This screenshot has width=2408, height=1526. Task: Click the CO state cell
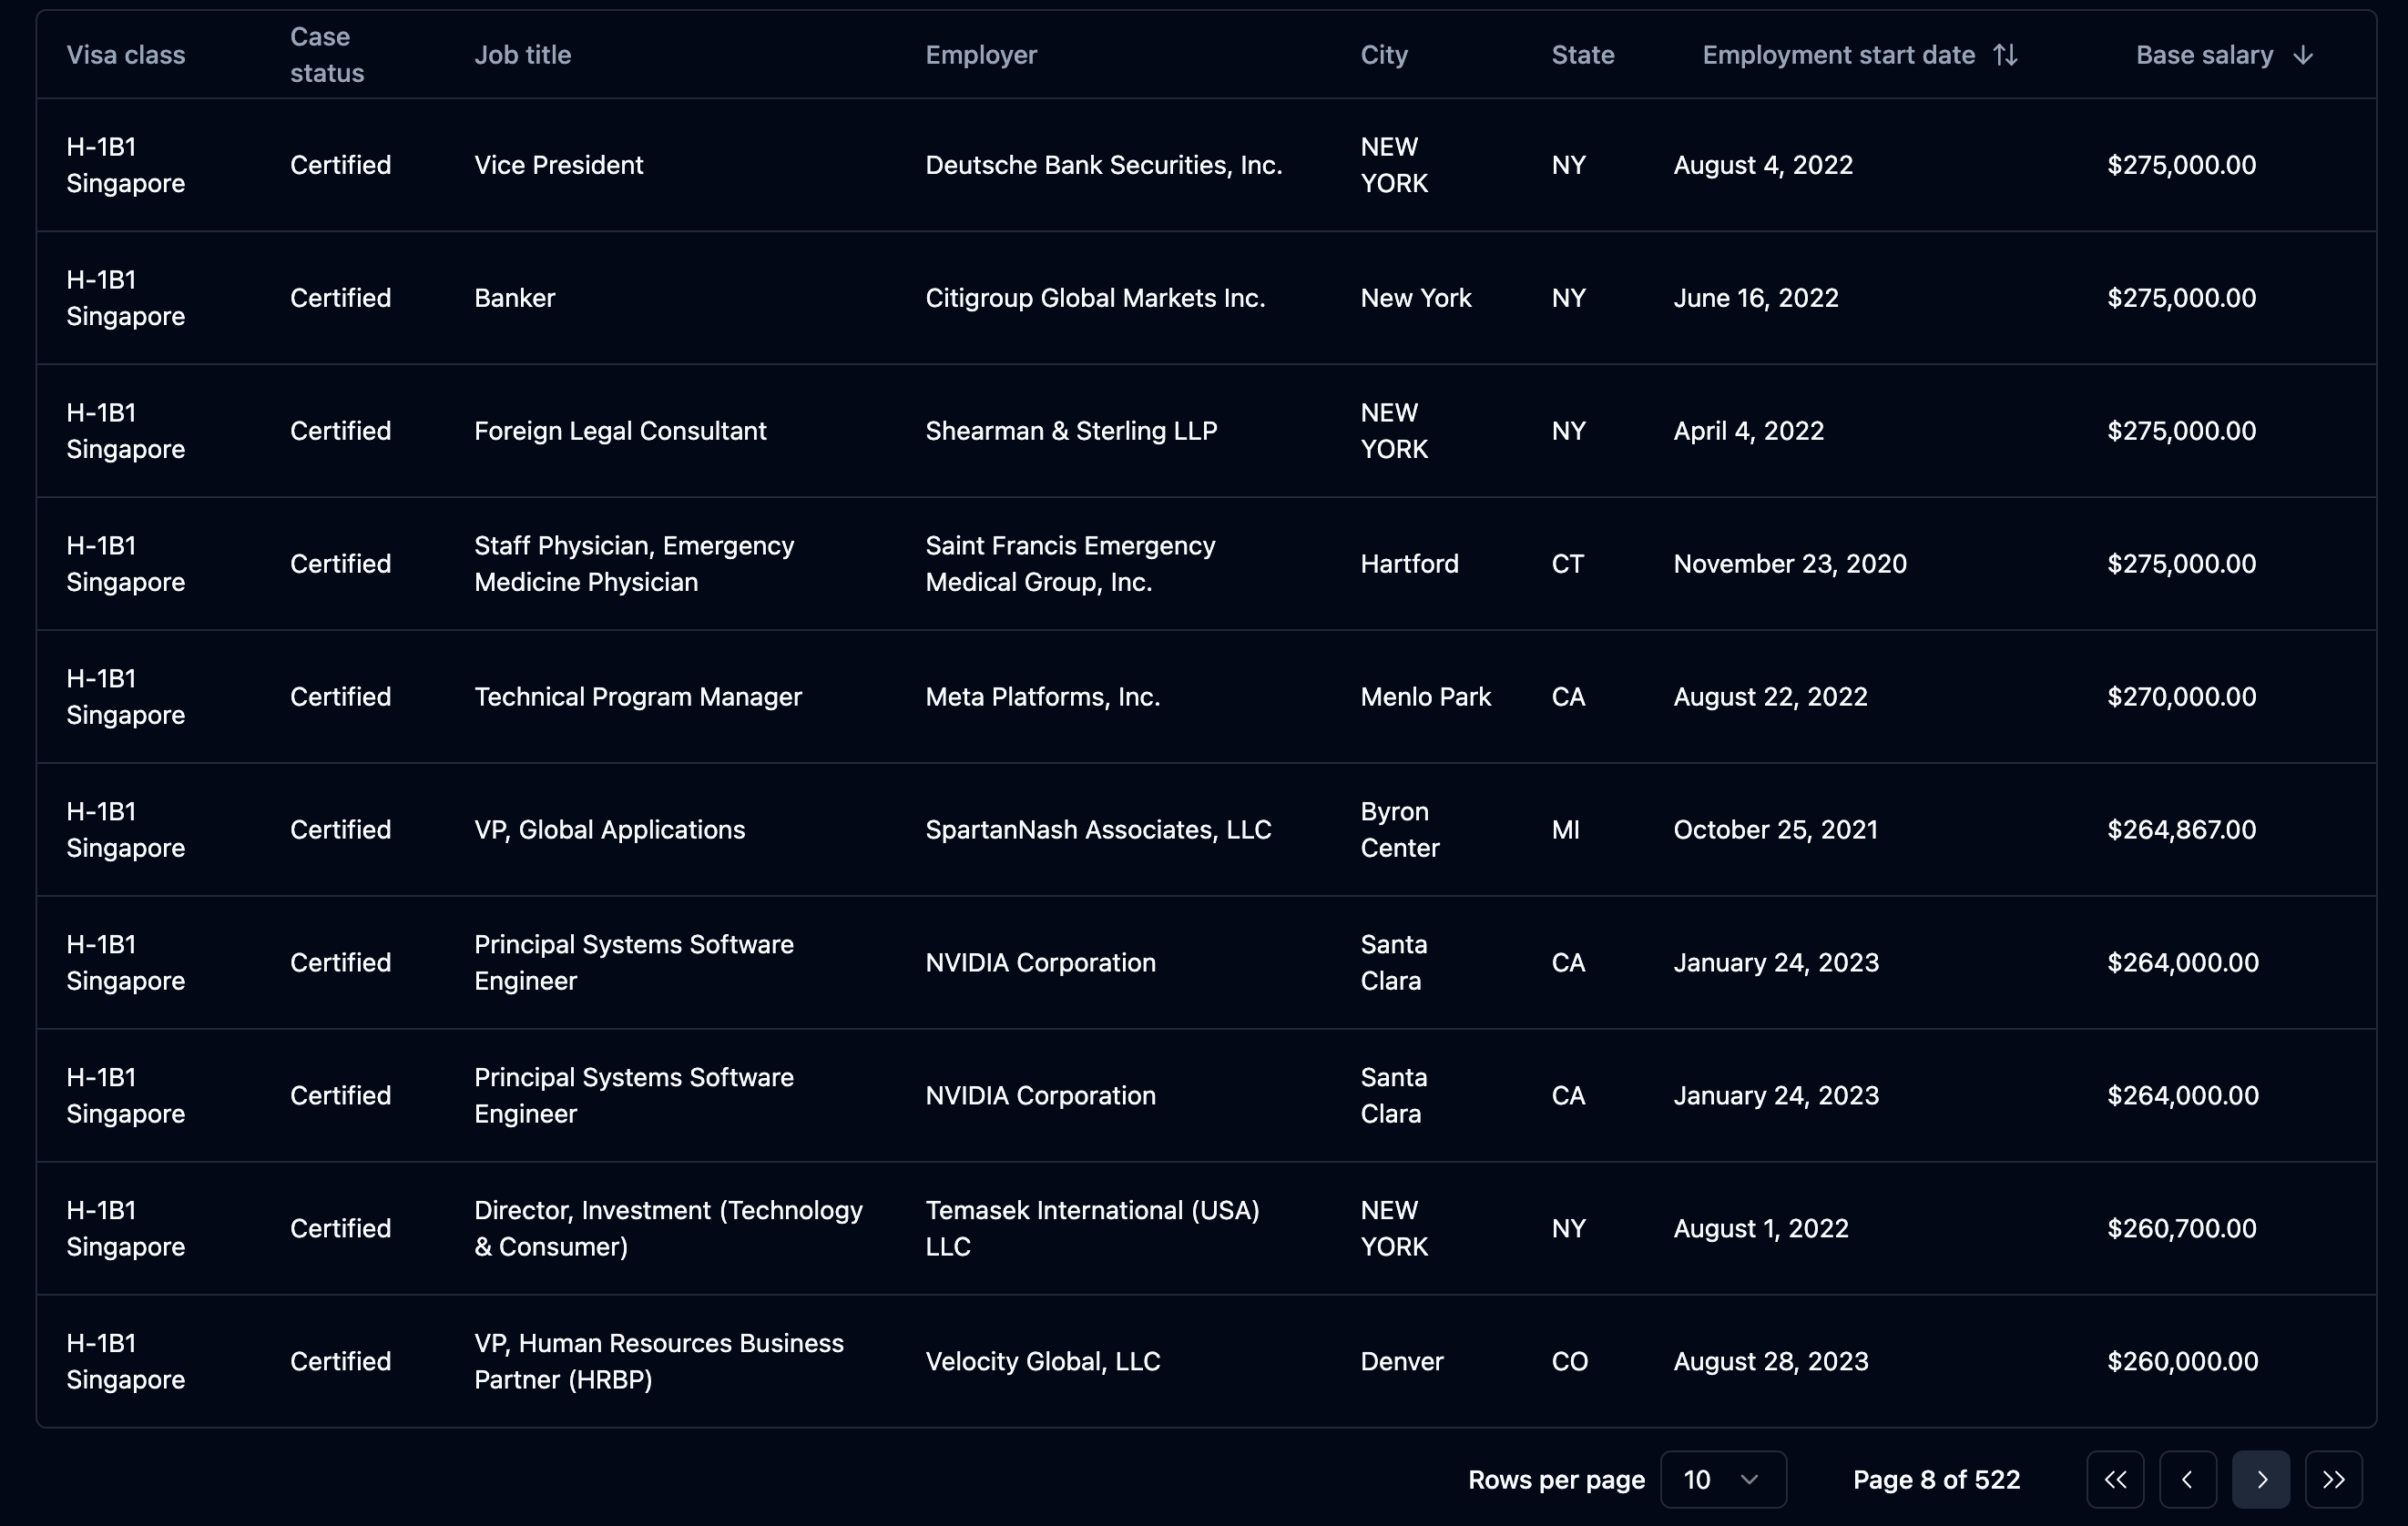coord(1569,1361)
